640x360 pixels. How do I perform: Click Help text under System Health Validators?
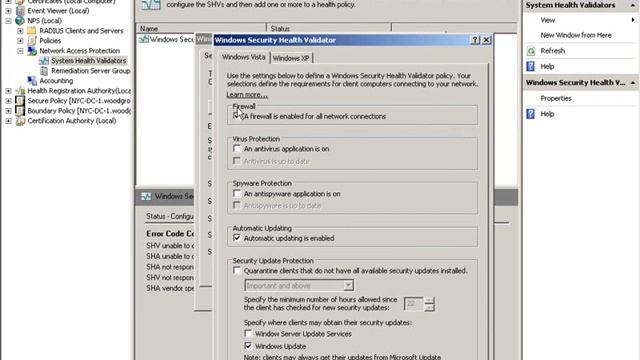547,67
